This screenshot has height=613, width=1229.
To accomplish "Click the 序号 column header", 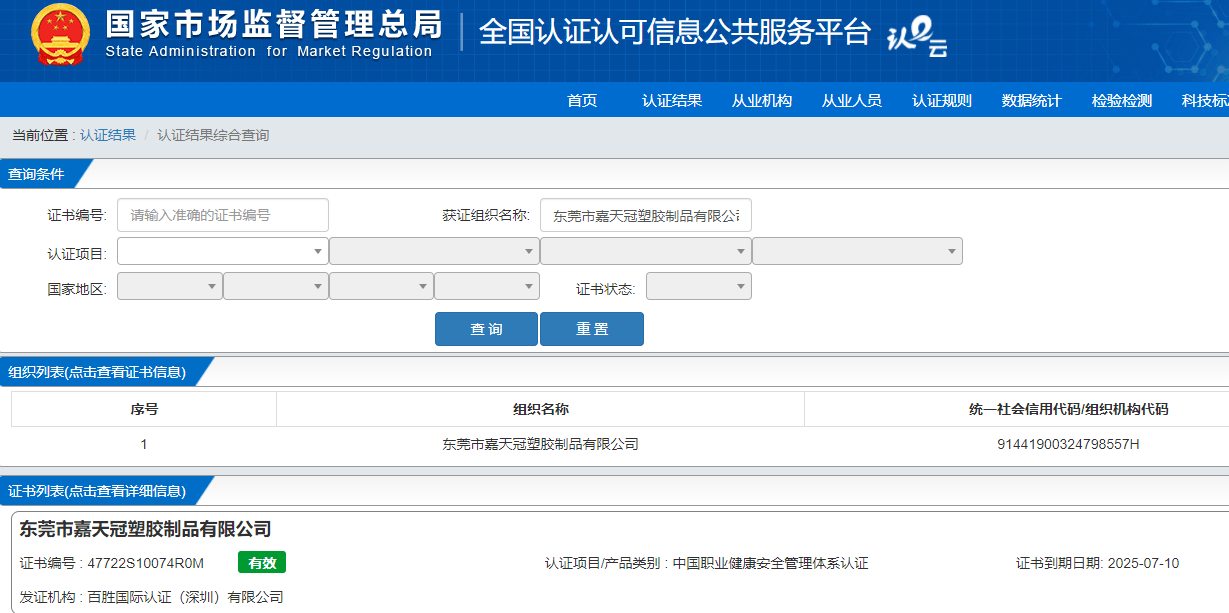I will pos(144,409).
